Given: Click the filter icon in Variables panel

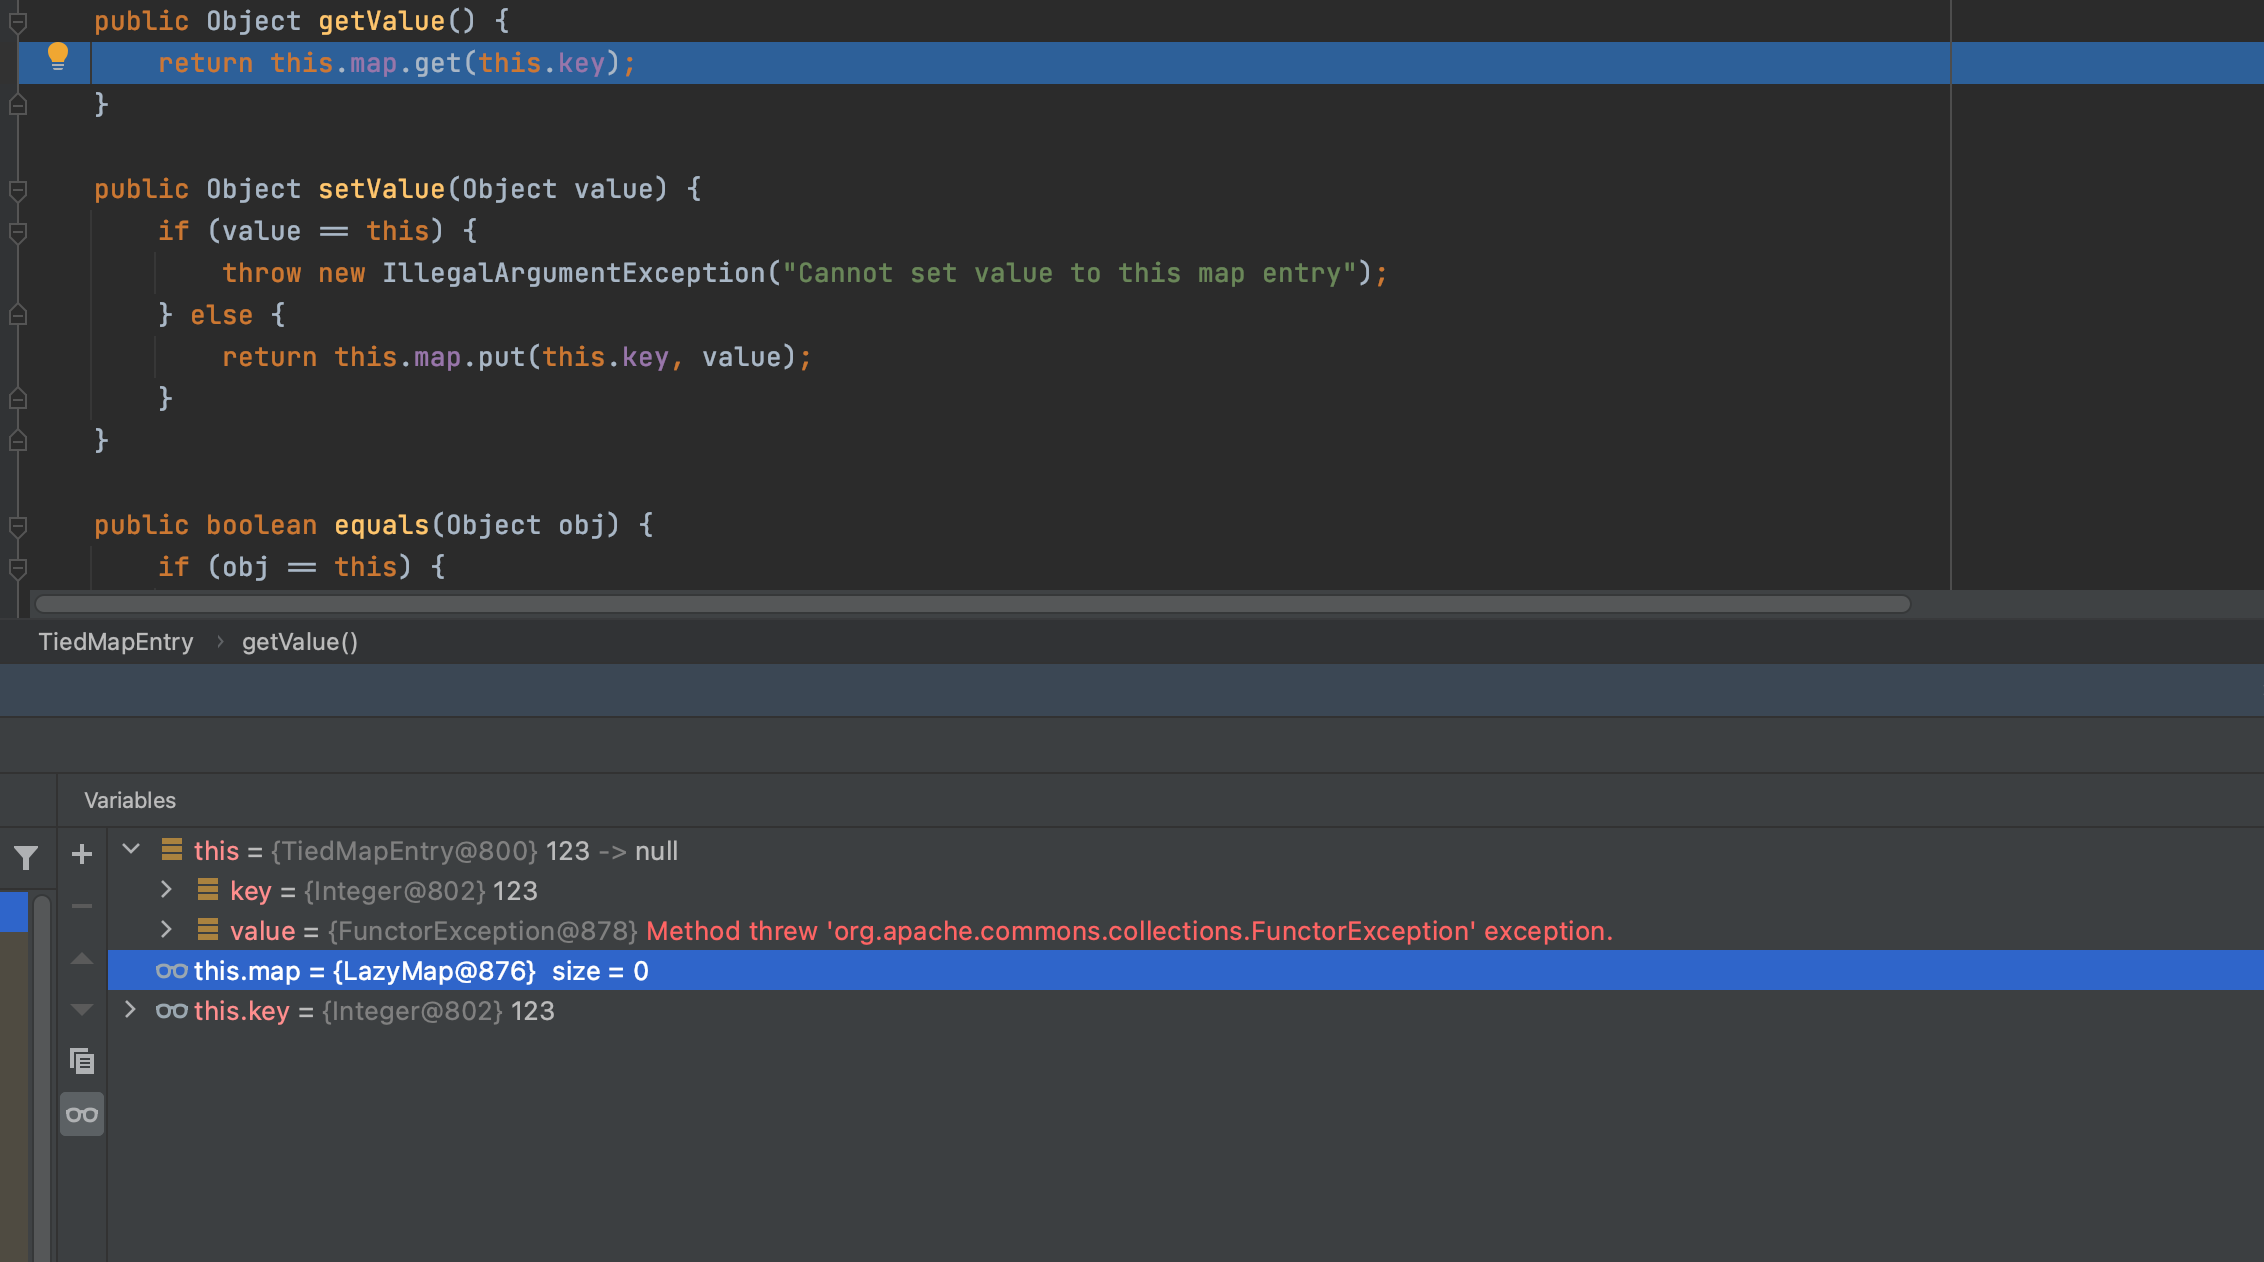Looking at the screenshot, I should click(26, 857).
